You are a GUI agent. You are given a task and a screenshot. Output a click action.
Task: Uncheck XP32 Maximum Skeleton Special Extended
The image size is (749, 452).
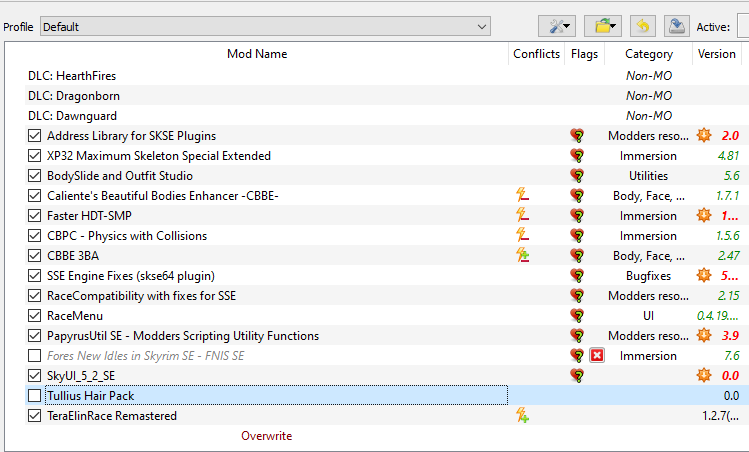click(x=34, y=156)
